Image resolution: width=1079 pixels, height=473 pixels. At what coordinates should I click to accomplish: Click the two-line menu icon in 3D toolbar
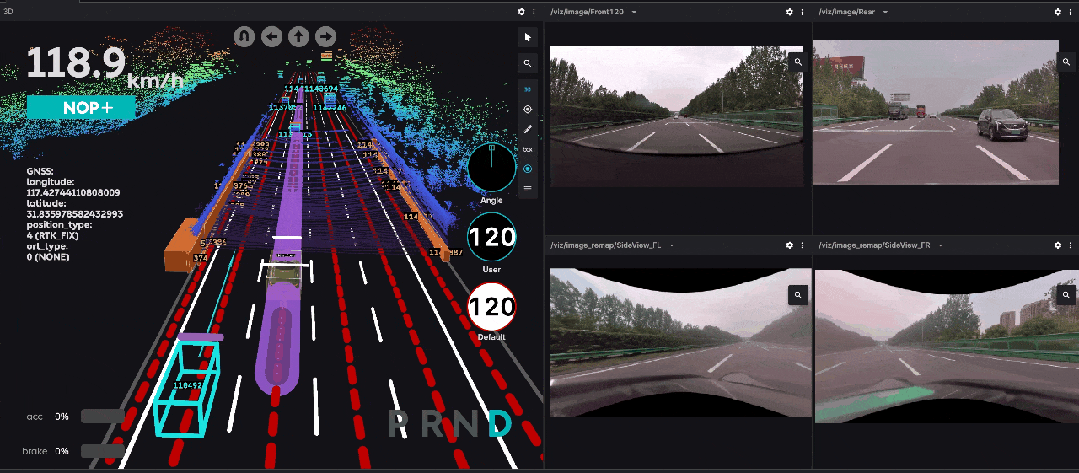coord(528,187)
